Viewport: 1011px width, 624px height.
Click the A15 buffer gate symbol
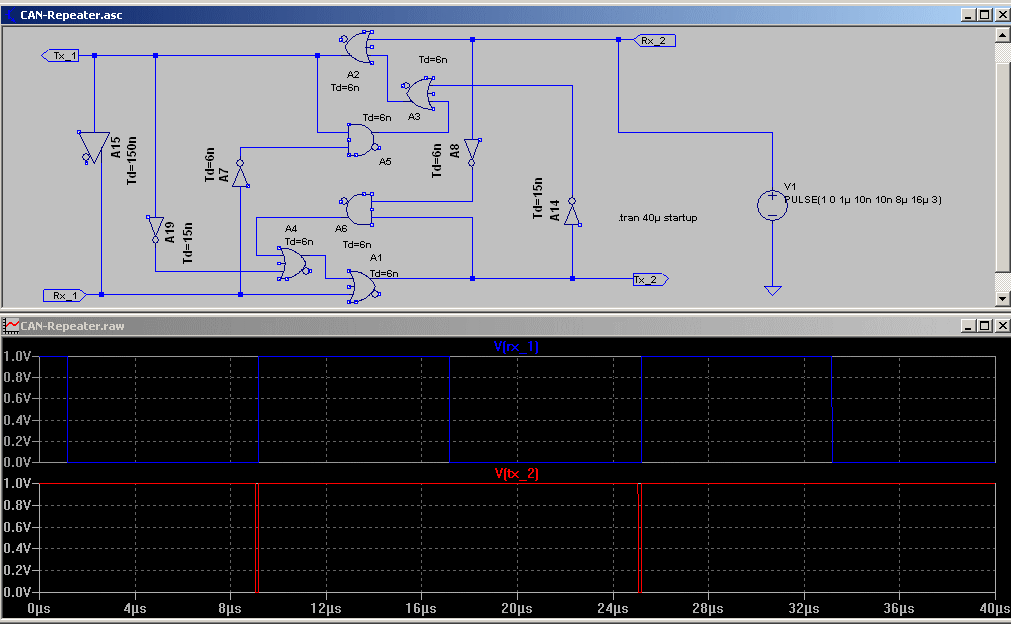[x=93, y=148]
